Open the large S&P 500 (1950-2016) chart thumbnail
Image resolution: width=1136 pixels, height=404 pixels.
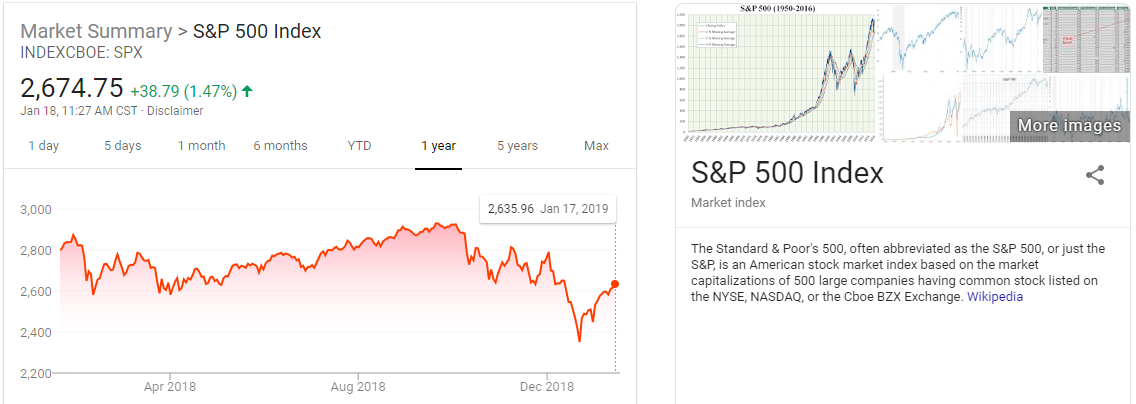778,70
